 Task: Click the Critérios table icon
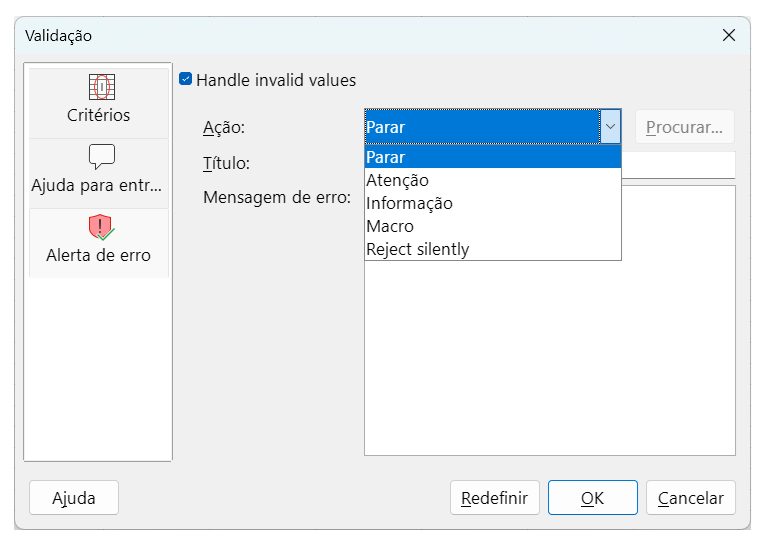click(x=99, y=87)
